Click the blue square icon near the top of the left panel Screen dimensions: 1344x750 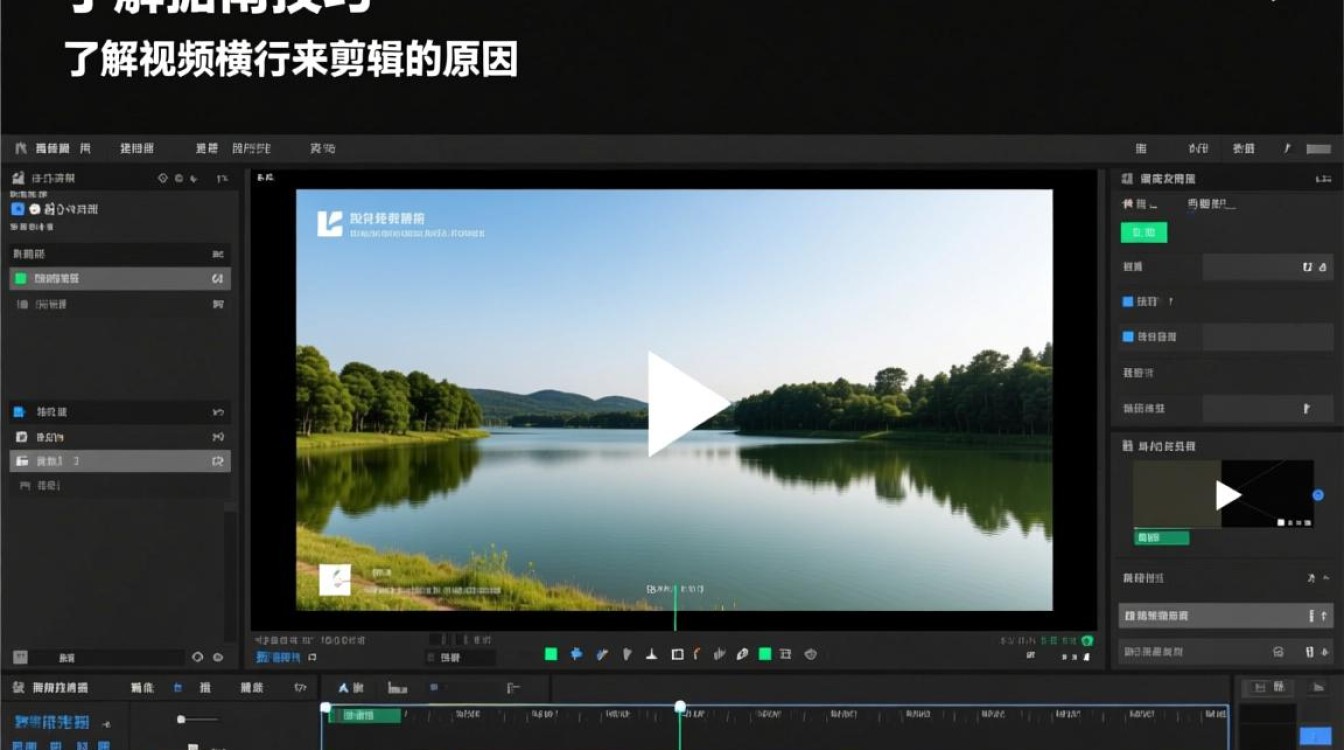coord(17,209)
